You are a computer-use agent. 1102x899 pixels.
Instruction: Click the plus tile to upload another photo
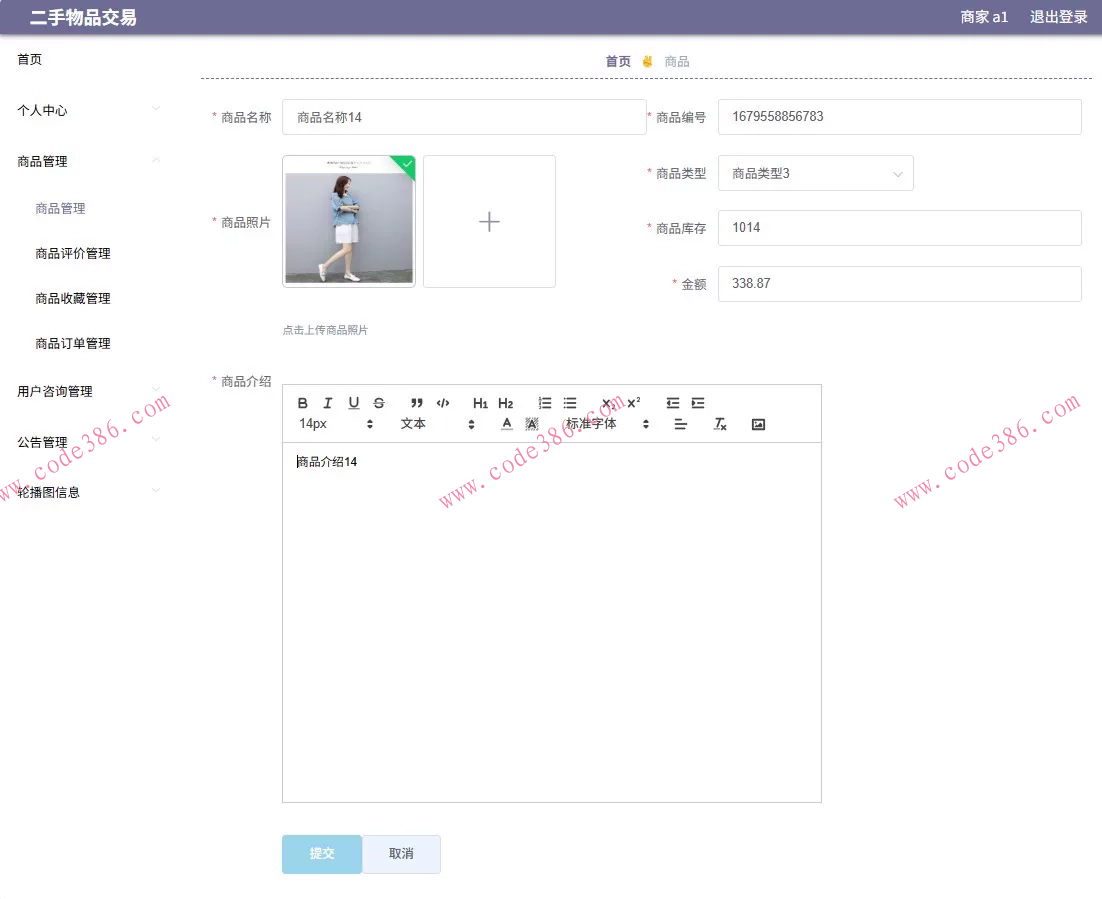(489, 220)
